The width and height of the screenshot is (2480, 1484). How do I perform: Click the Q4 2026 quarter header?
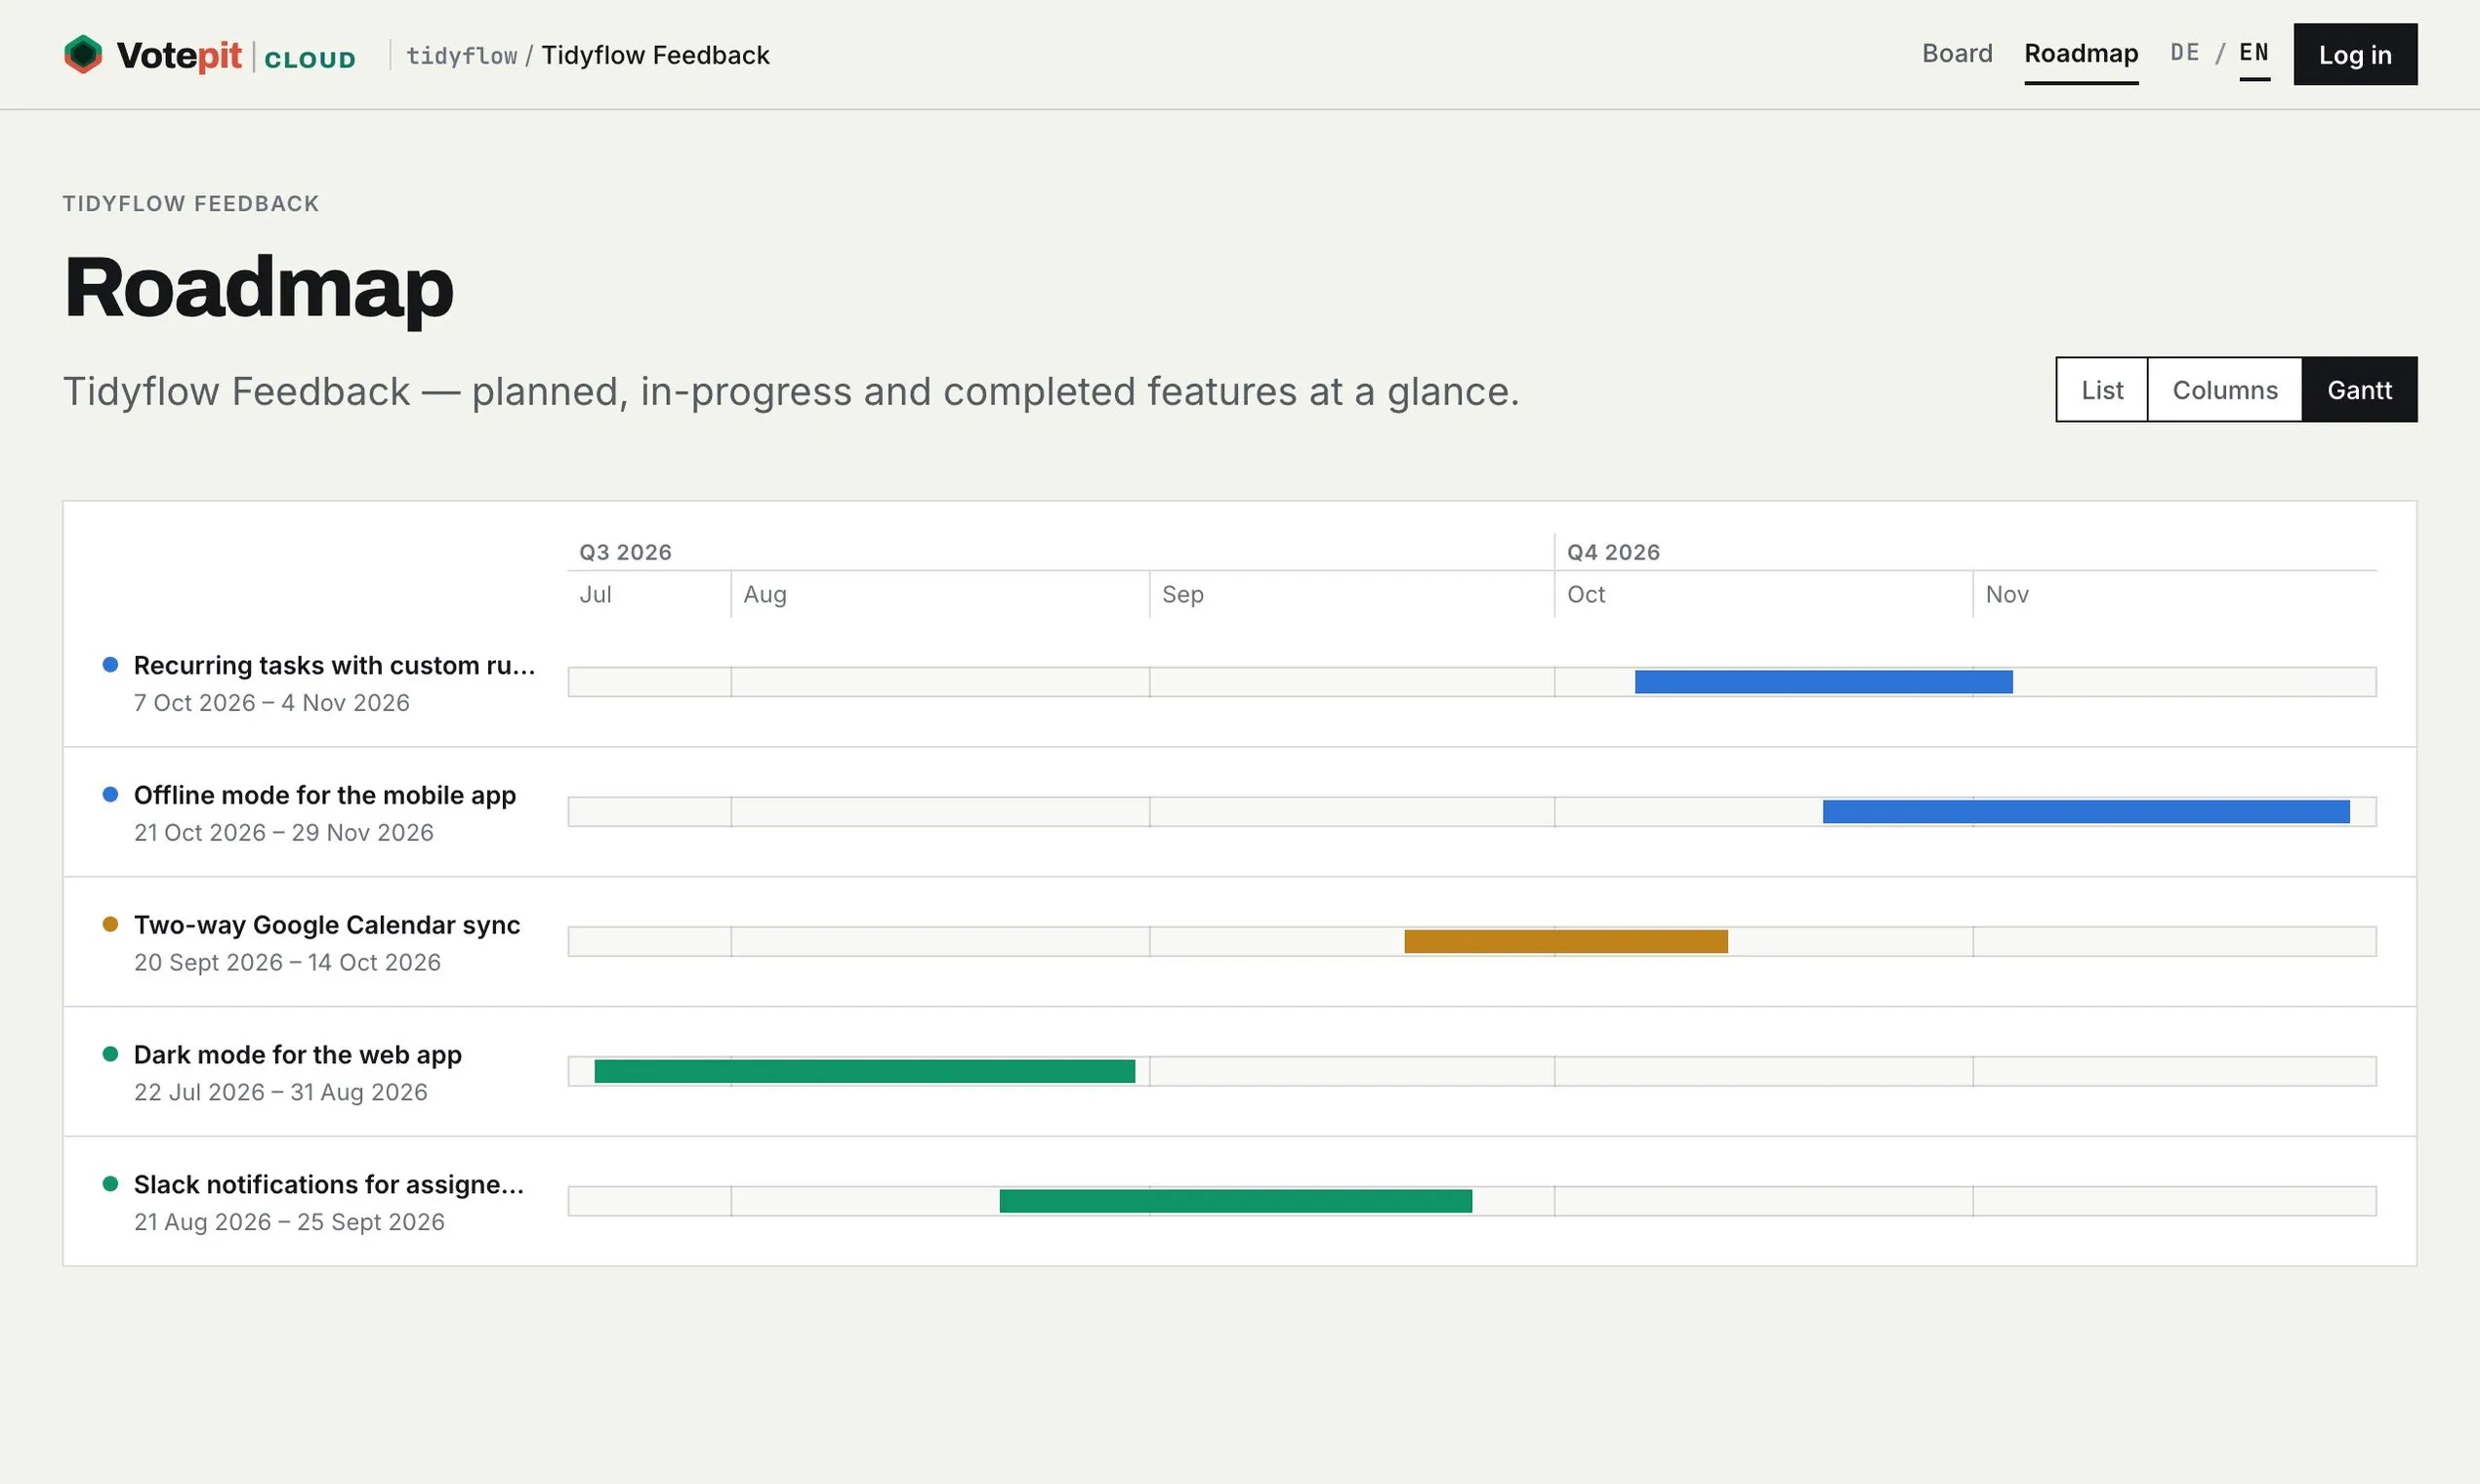coord(1613,552)
